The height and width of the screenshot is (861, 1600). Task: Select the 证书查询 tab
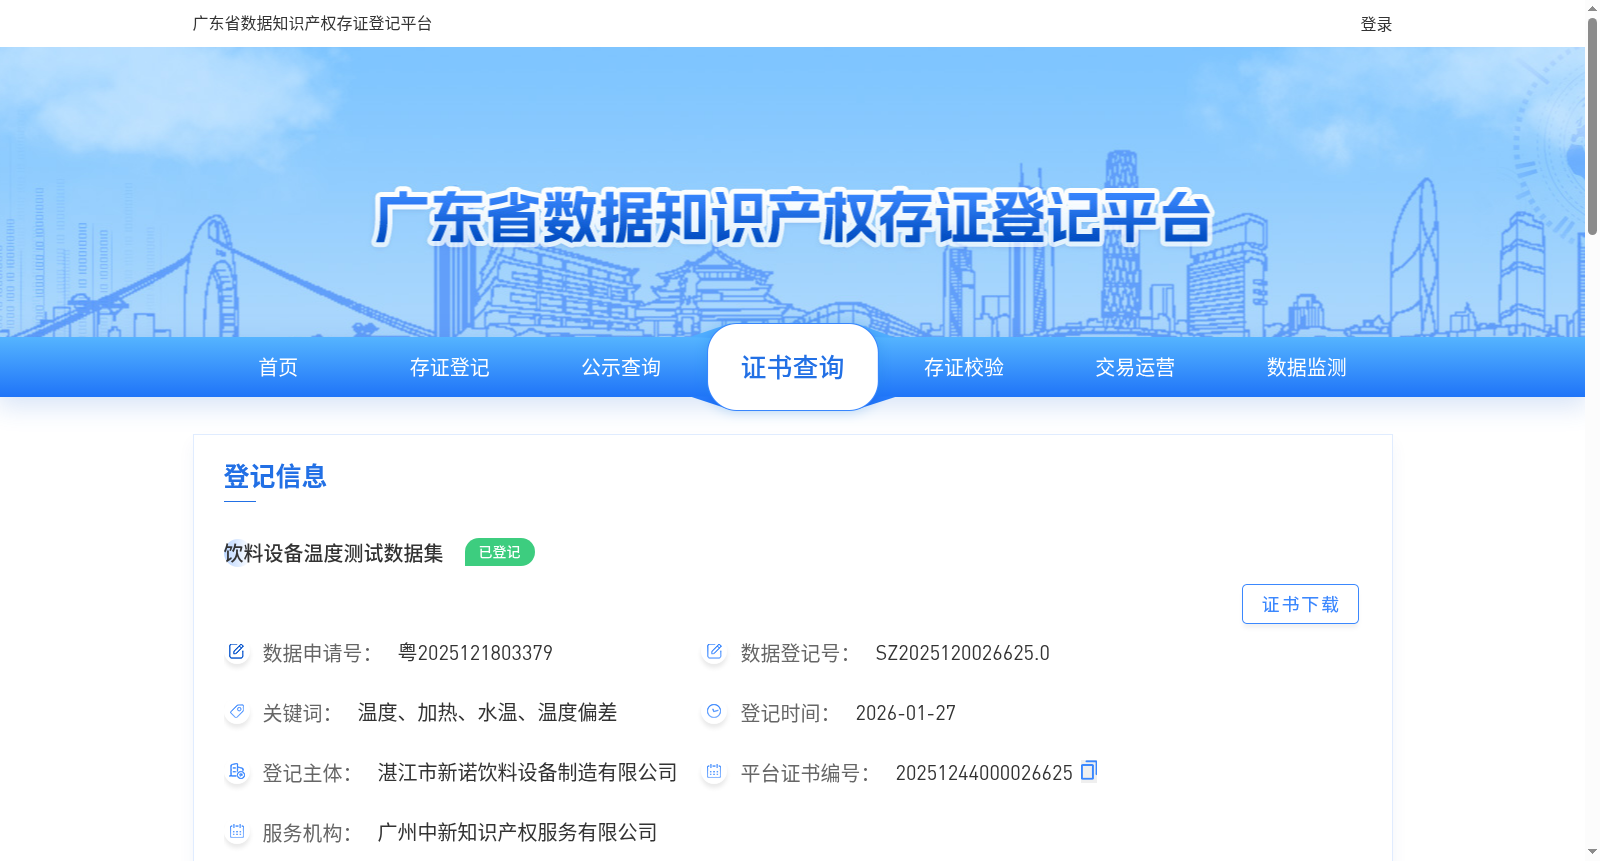click(x=793, y=367)
